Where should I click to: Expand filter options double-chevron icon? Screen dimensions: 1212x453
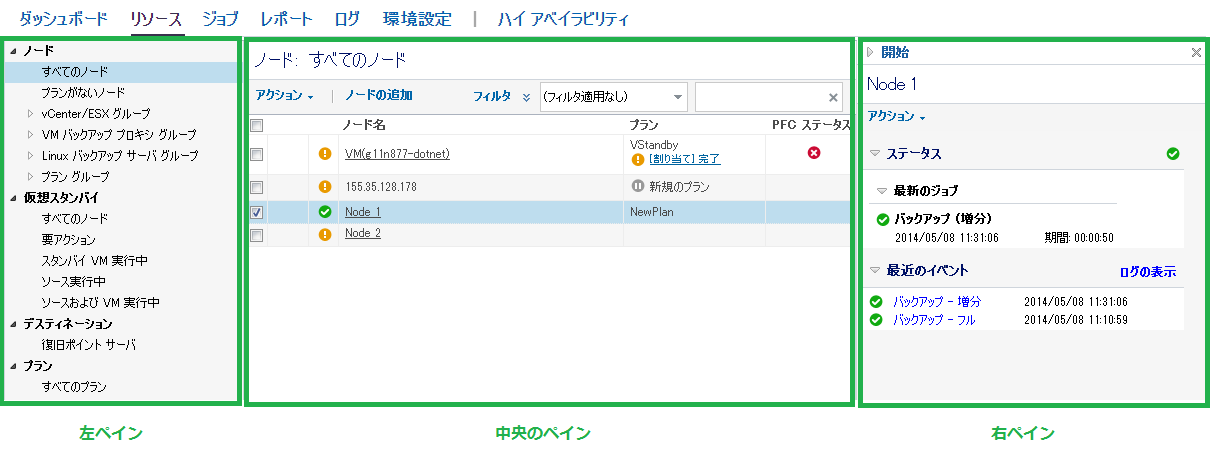click(526, 97)
